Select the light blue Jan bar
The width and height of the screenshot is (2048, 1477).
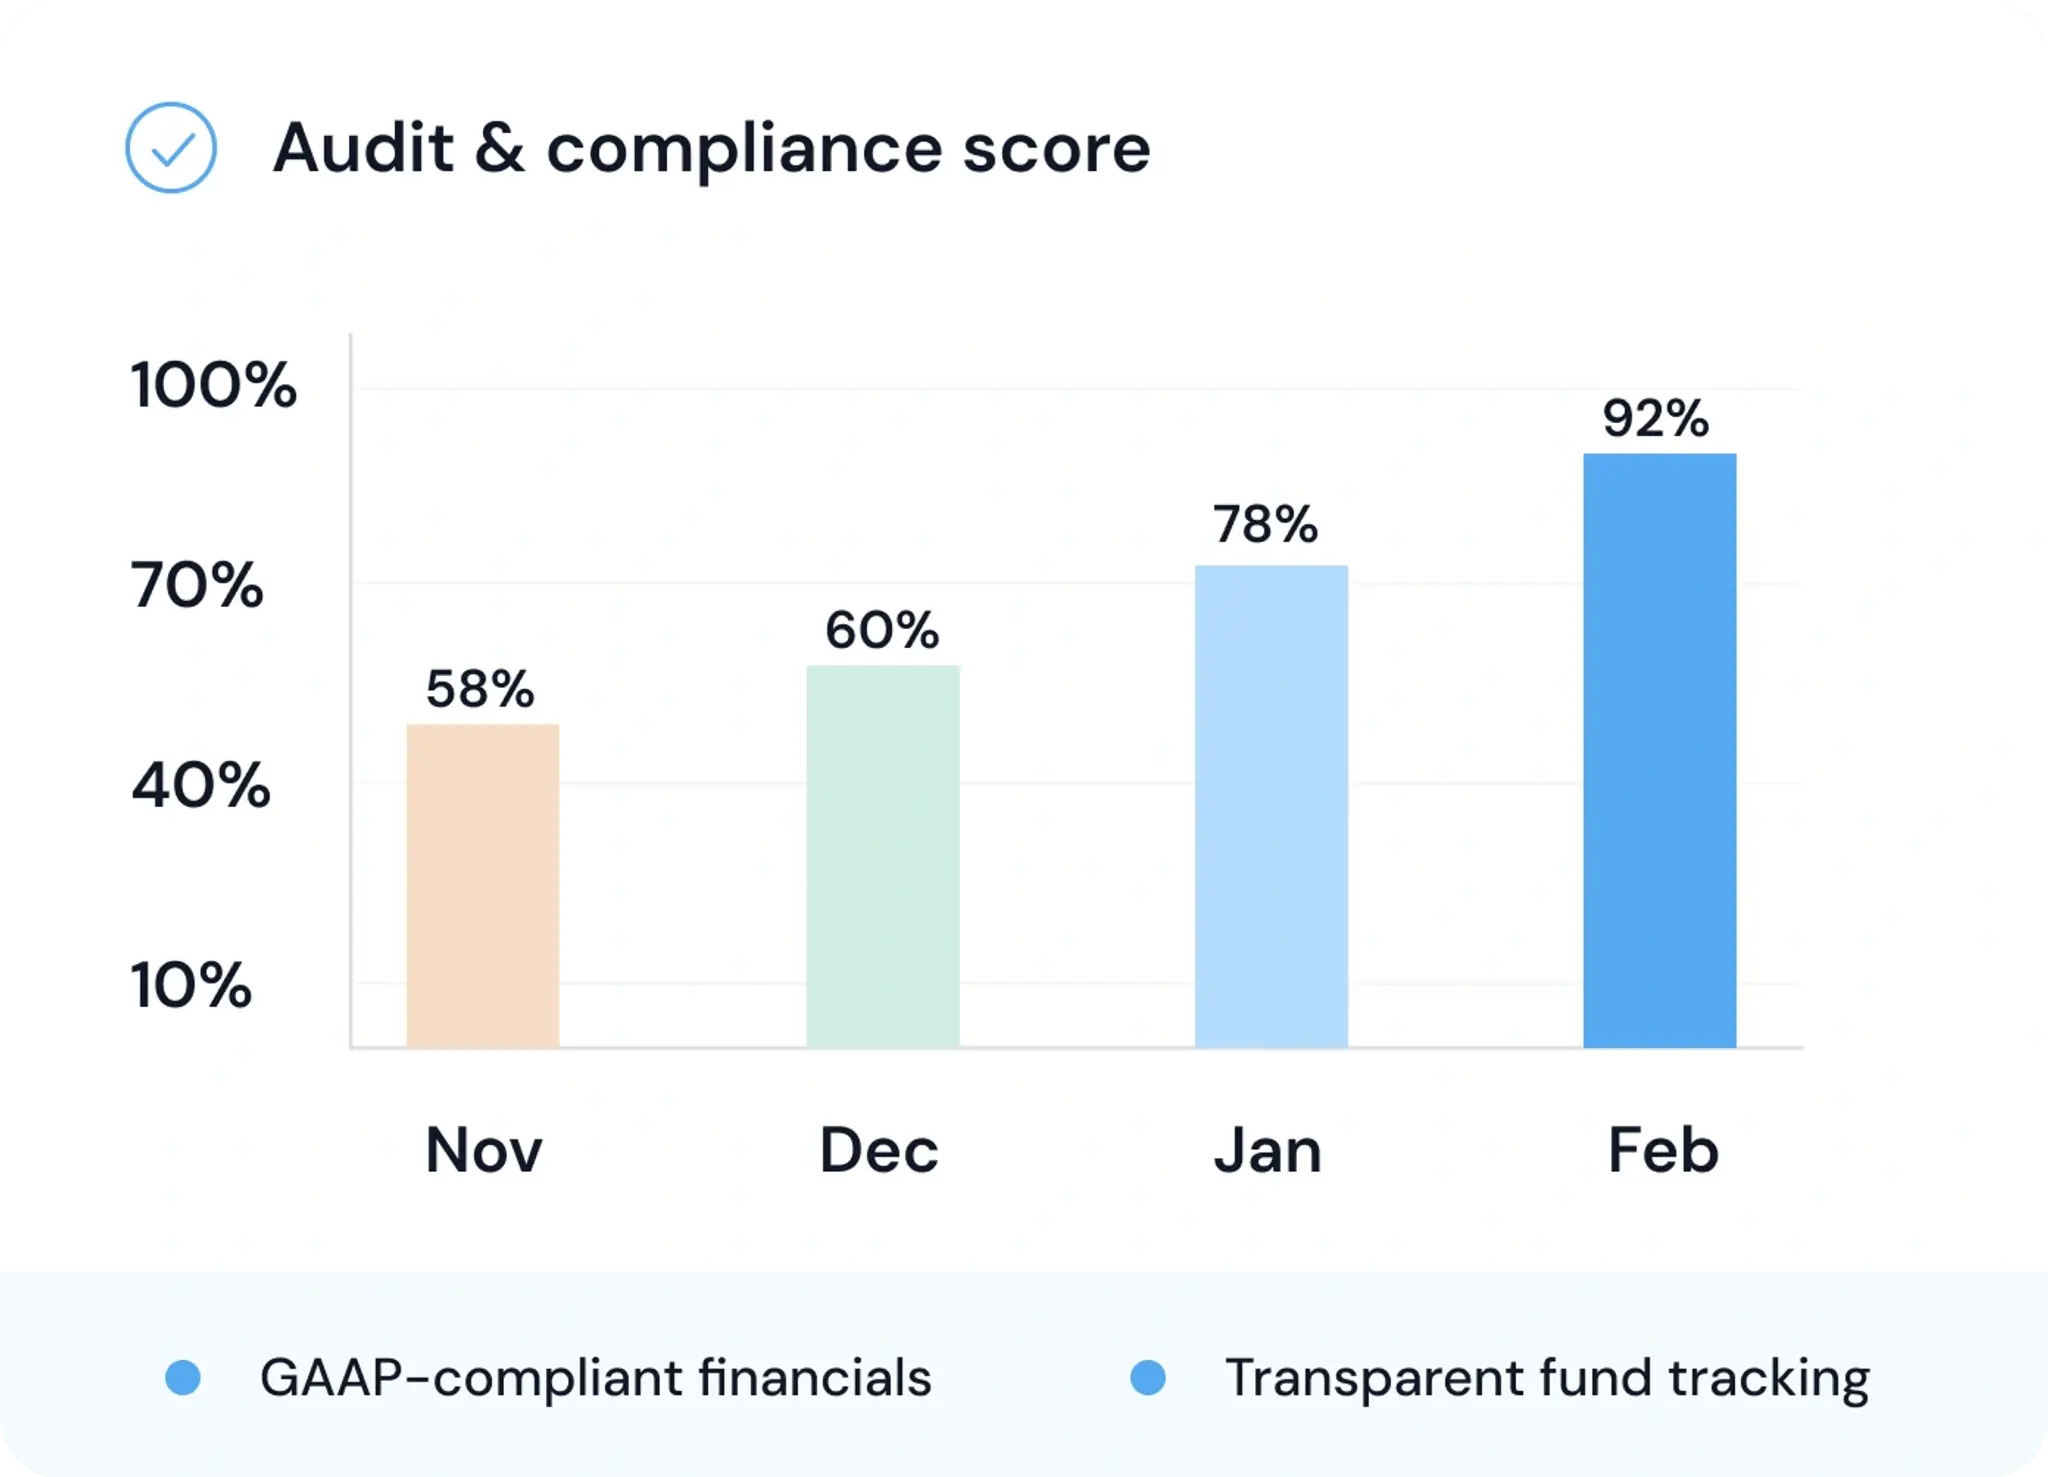pyautogui.click(x=1271, y=806)
